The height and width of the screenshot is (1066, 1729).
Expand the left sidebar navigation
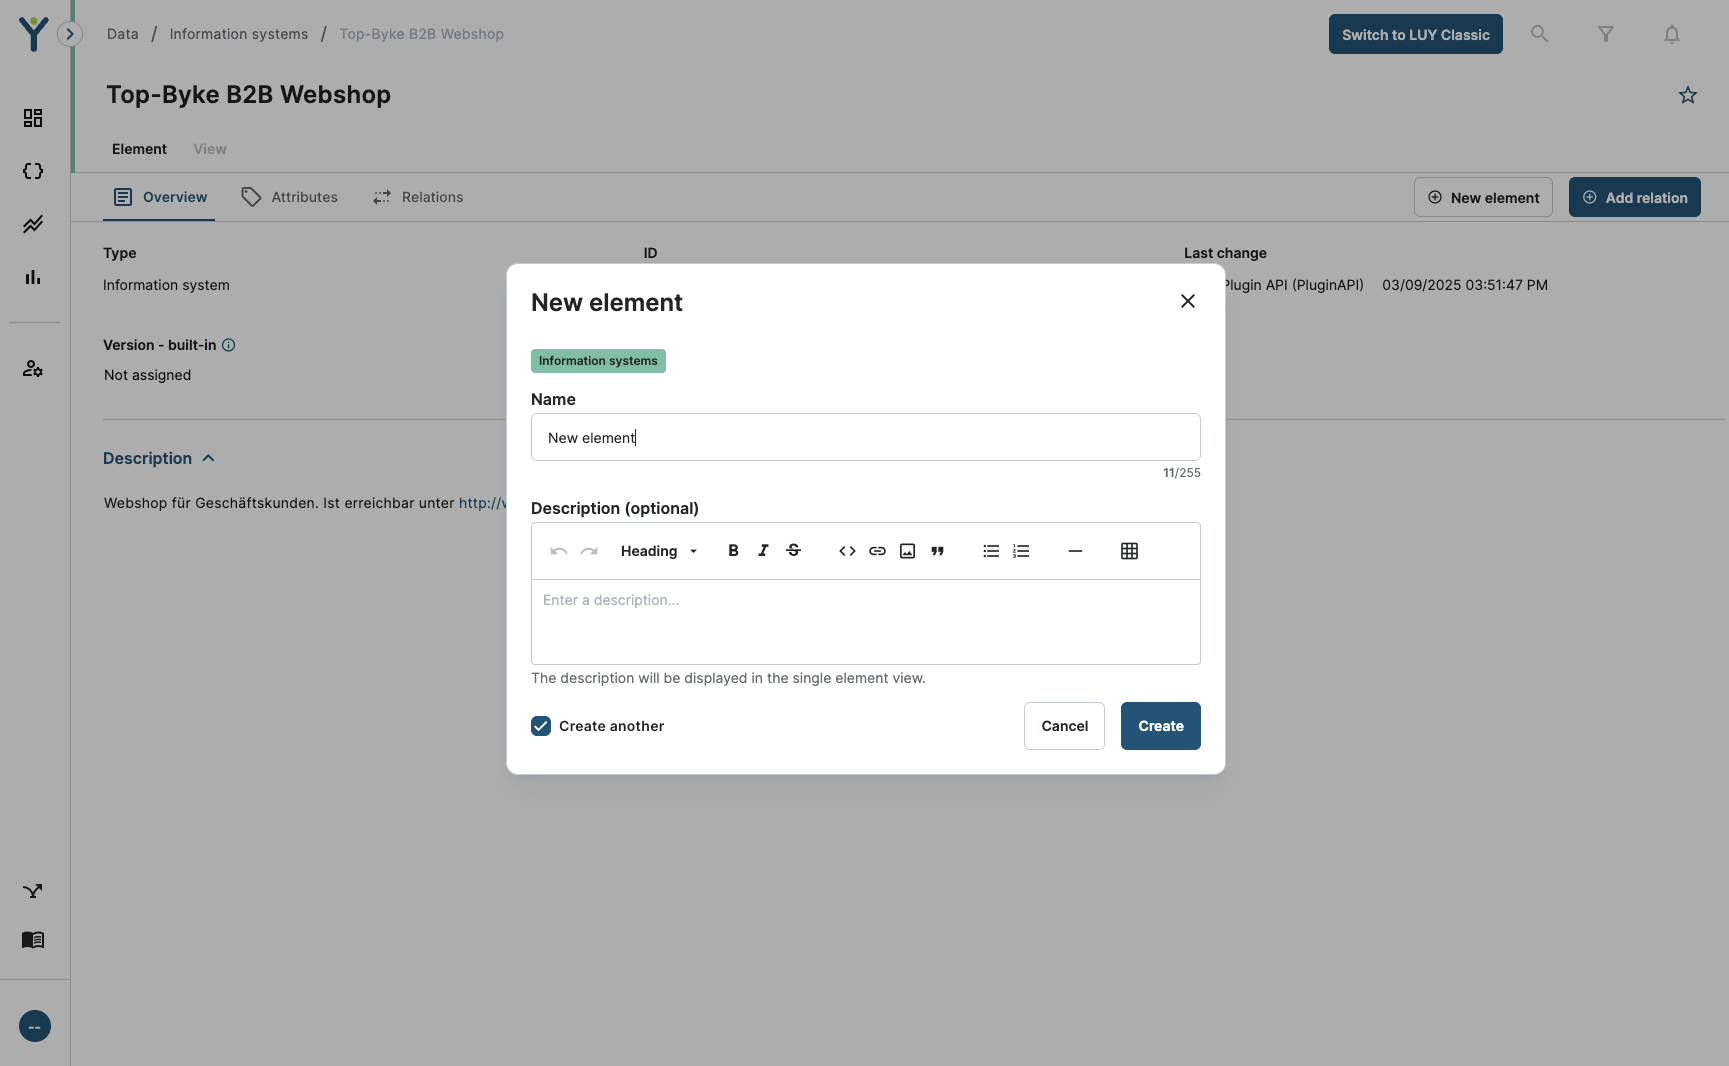click(70, 34)
